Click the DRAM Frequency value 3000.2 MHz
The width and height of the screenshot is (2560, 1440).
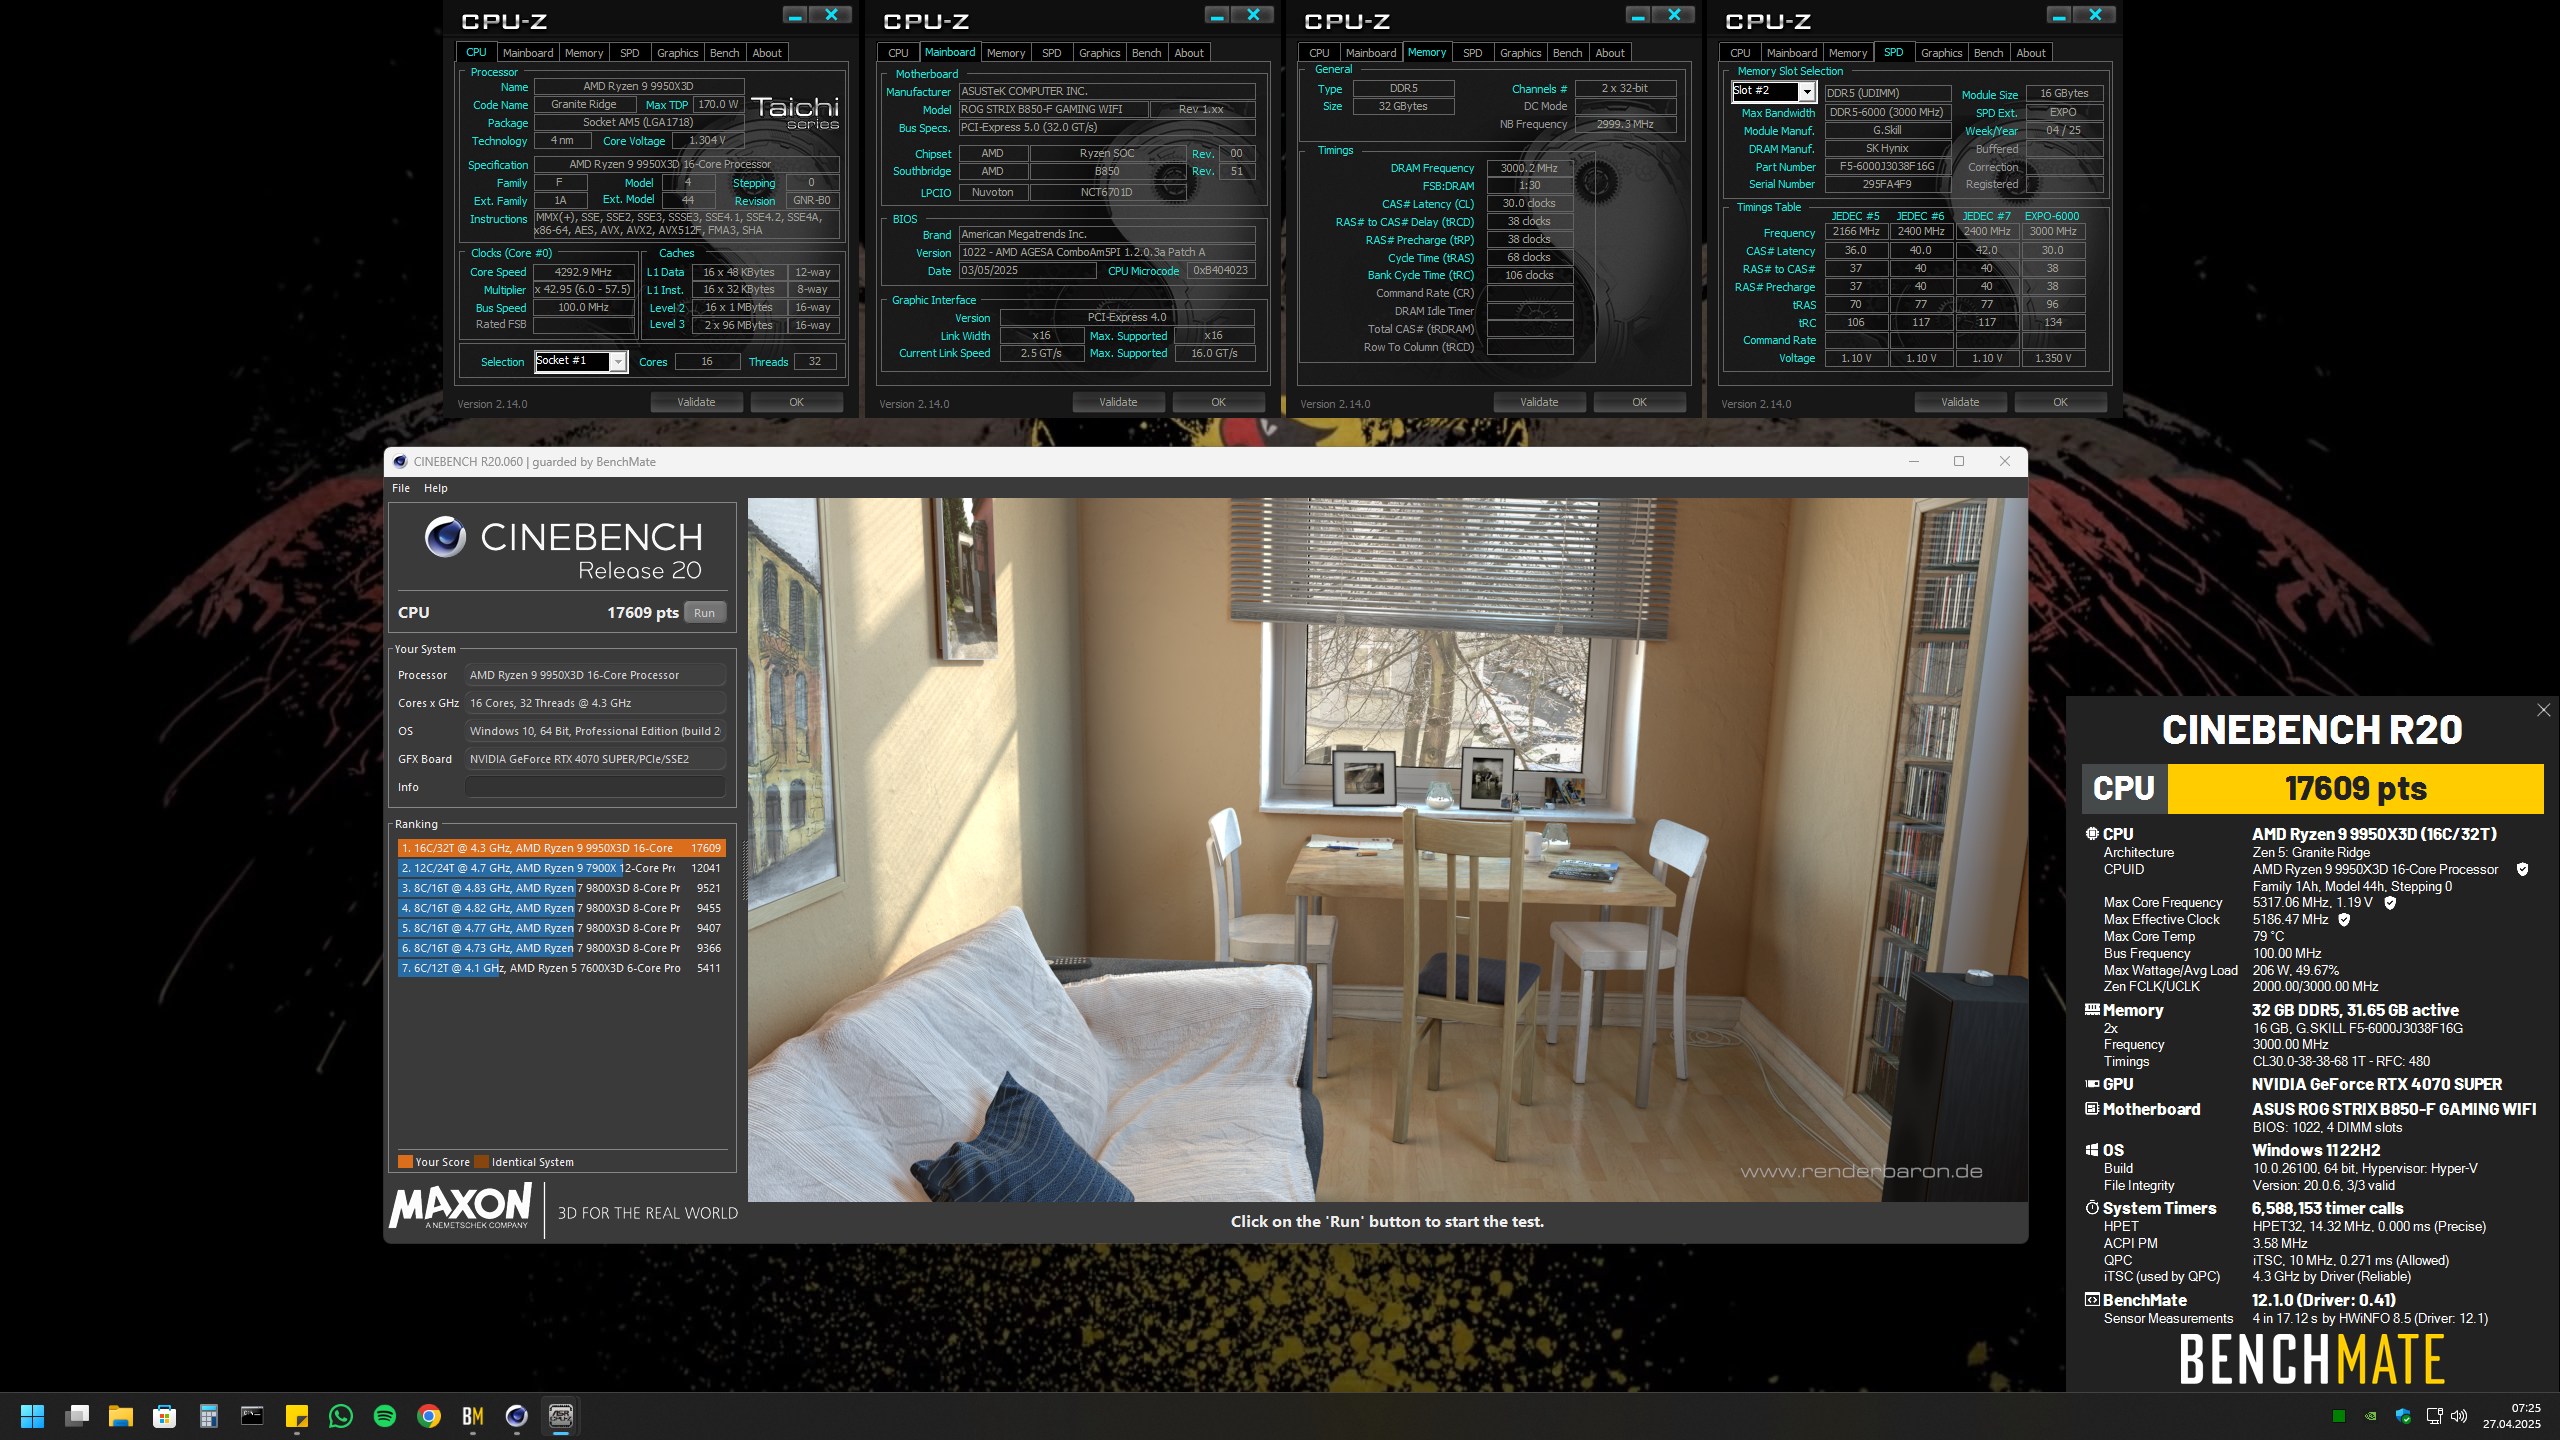pyautogui.click(x=1529, y=168)
